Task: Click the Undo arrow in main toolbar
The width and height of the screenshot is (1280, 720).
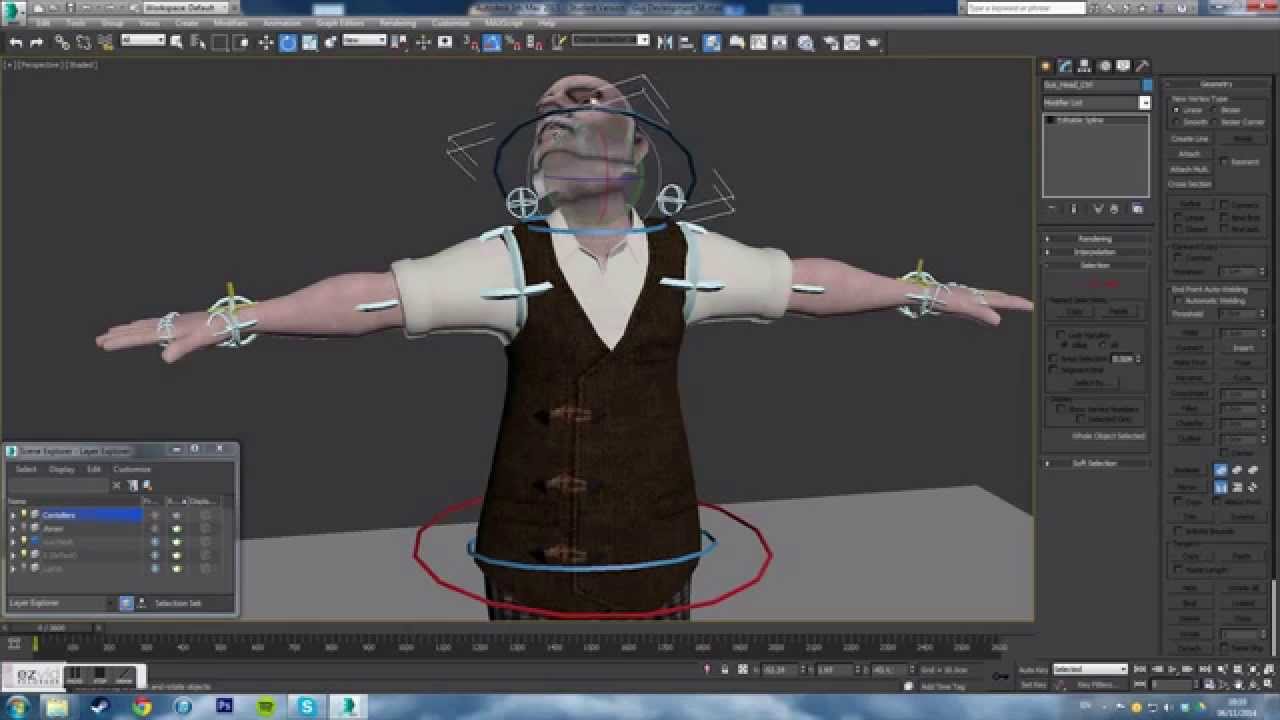Action: coord(16,42)
